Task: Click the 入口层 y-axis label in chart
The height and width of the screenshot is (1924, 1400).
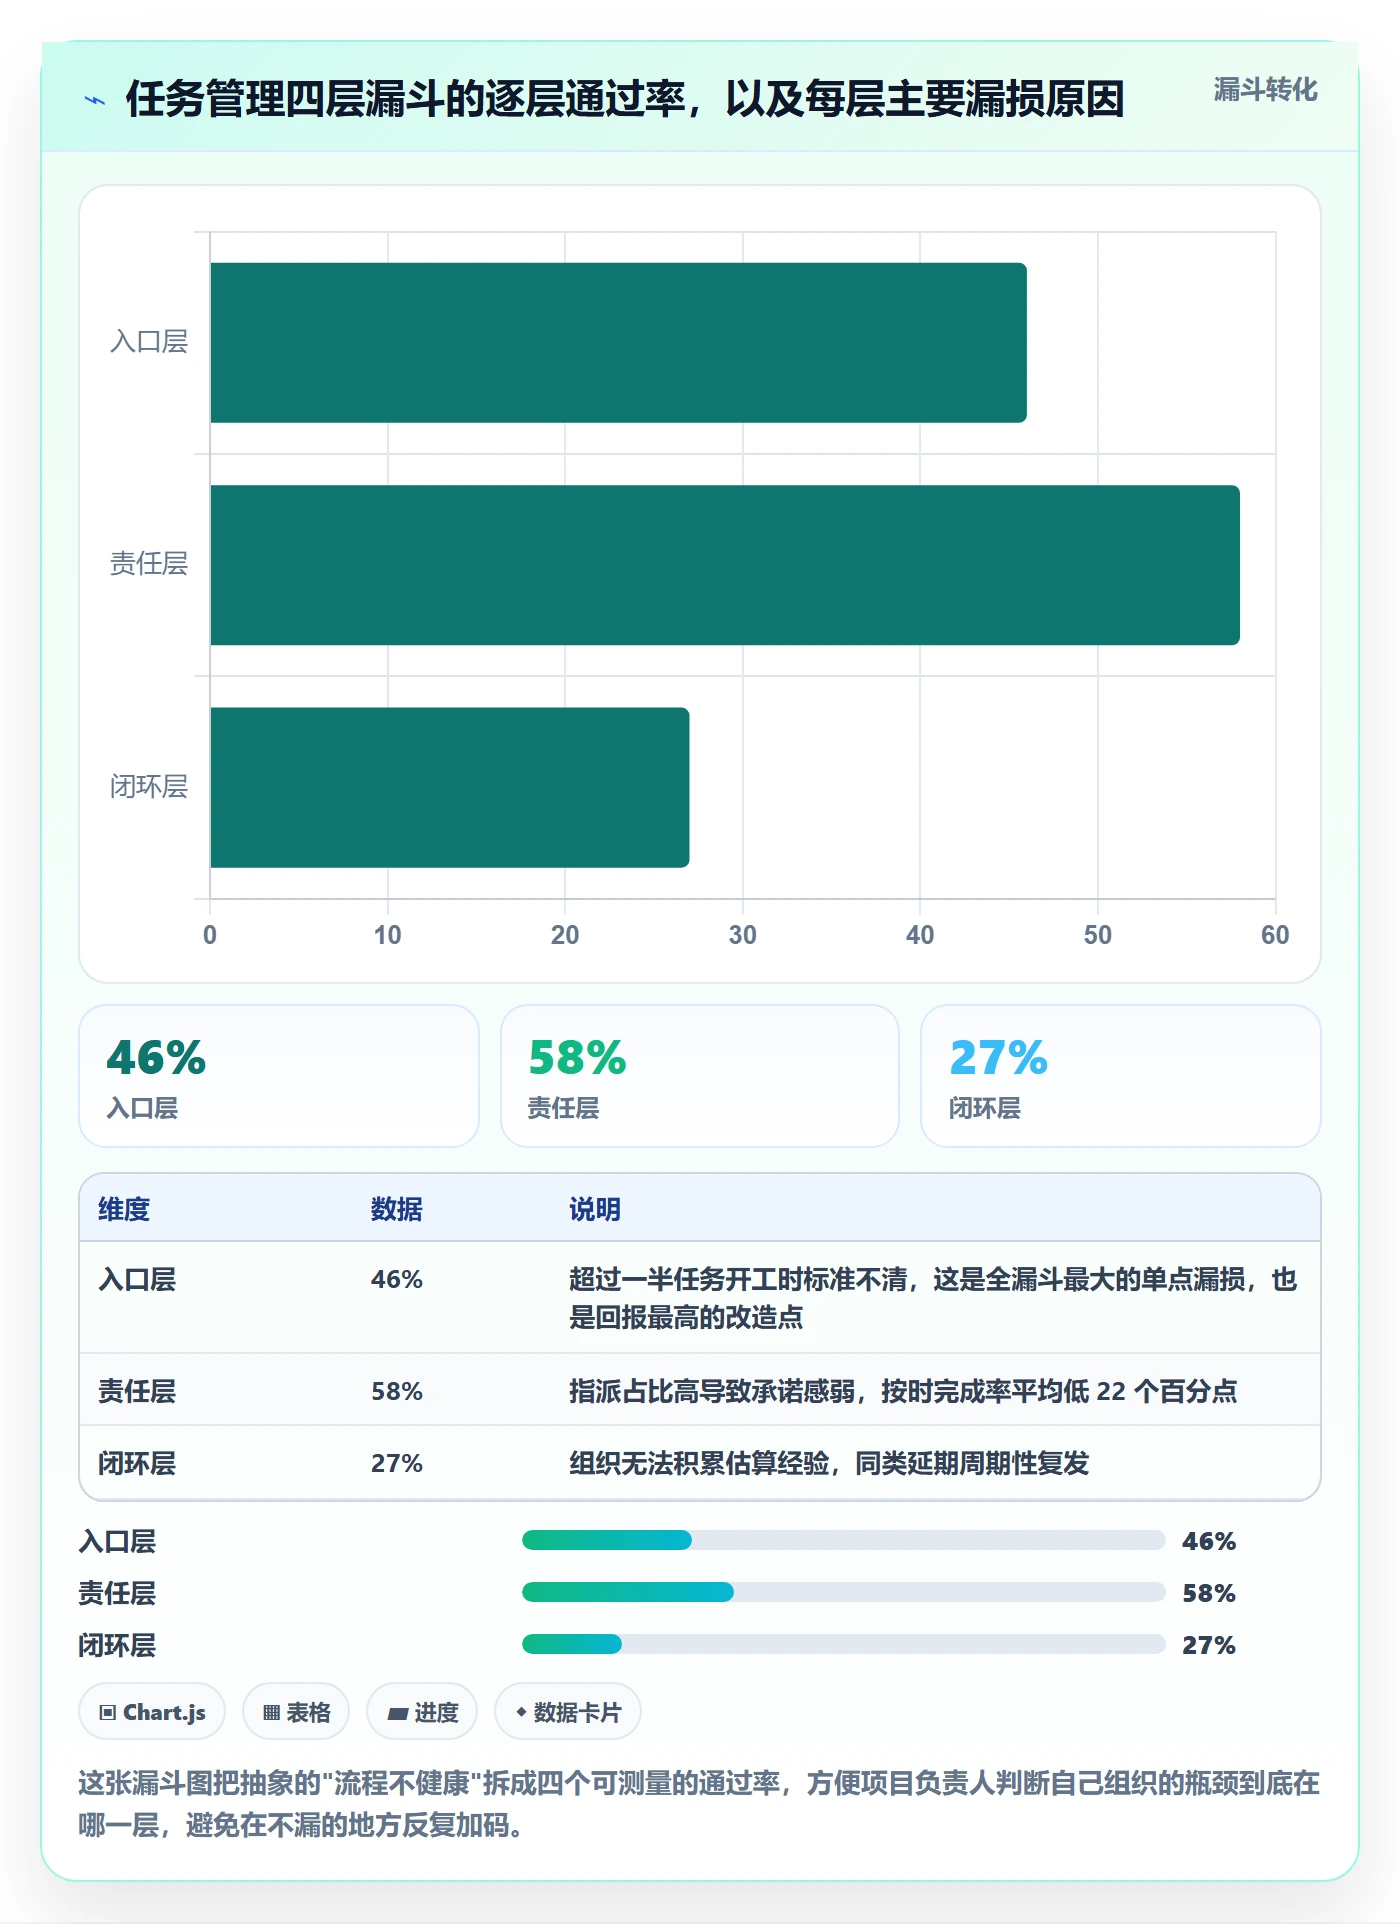Action: [149, 342]
